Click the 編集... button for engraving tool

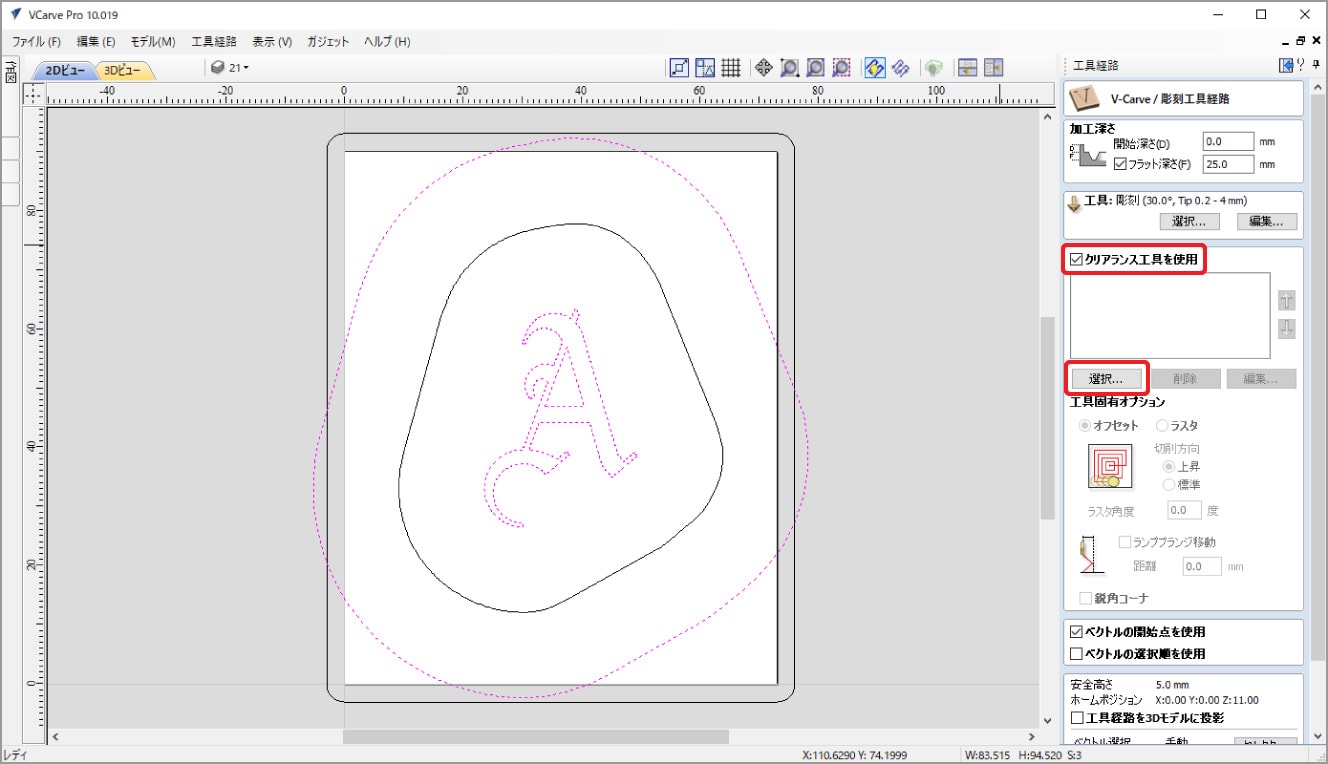[x=1266, y=222]
